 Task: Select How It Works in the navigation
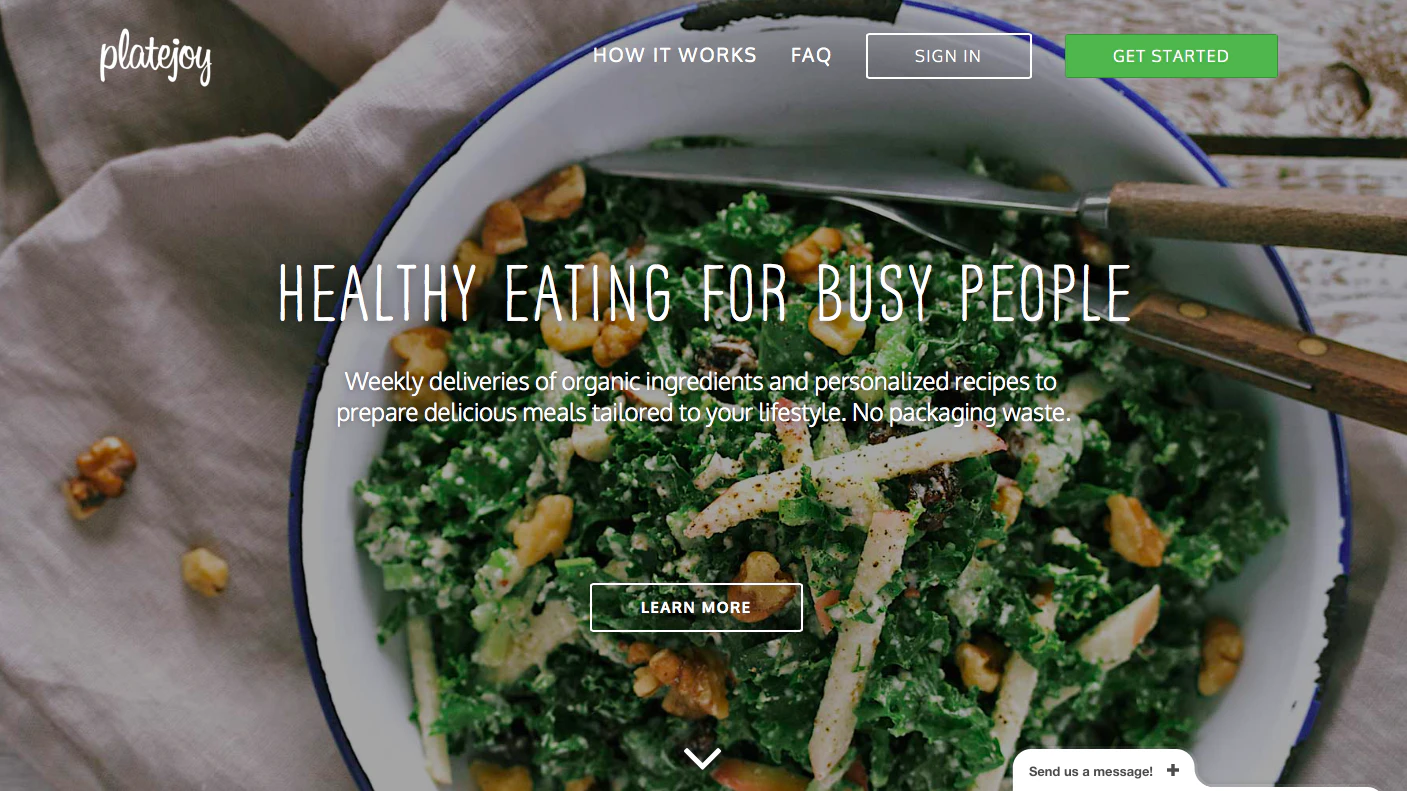point(675,55)
